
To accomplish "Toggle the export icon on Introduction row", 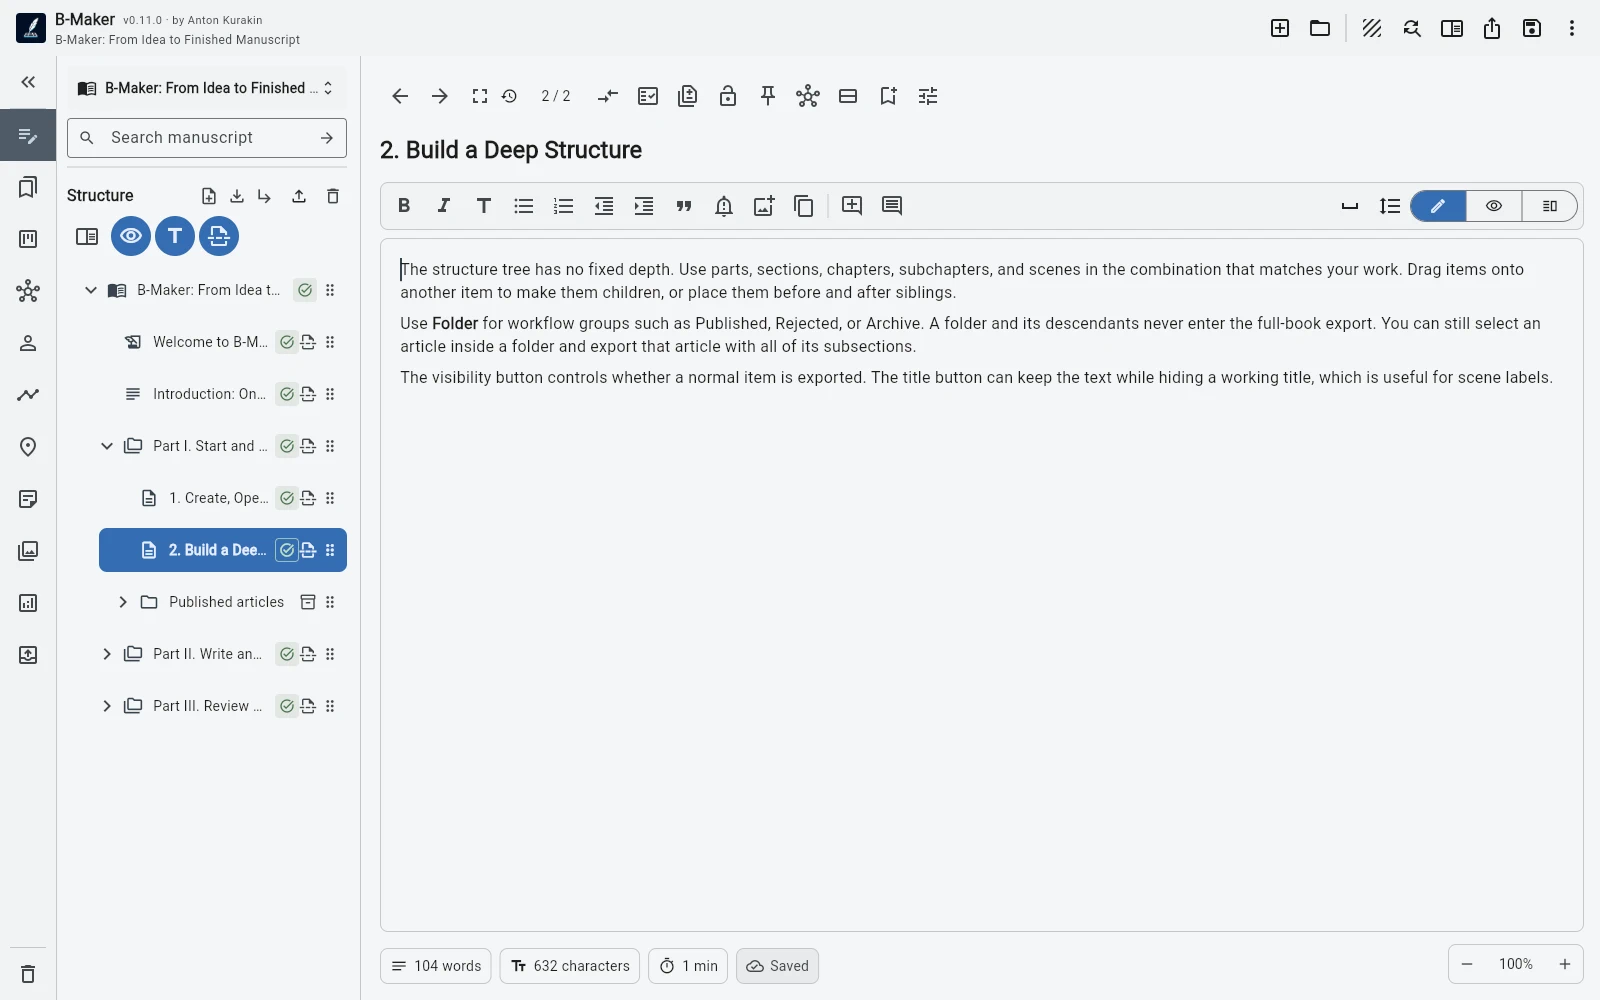I will (308, 394).
